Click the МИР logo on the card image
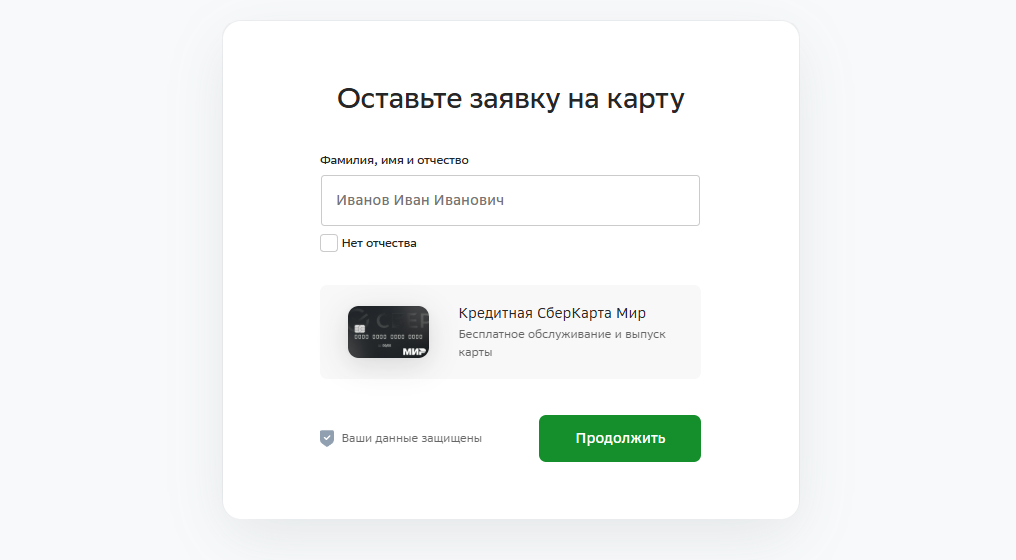1016x560 pixels. tap(415, 351)
